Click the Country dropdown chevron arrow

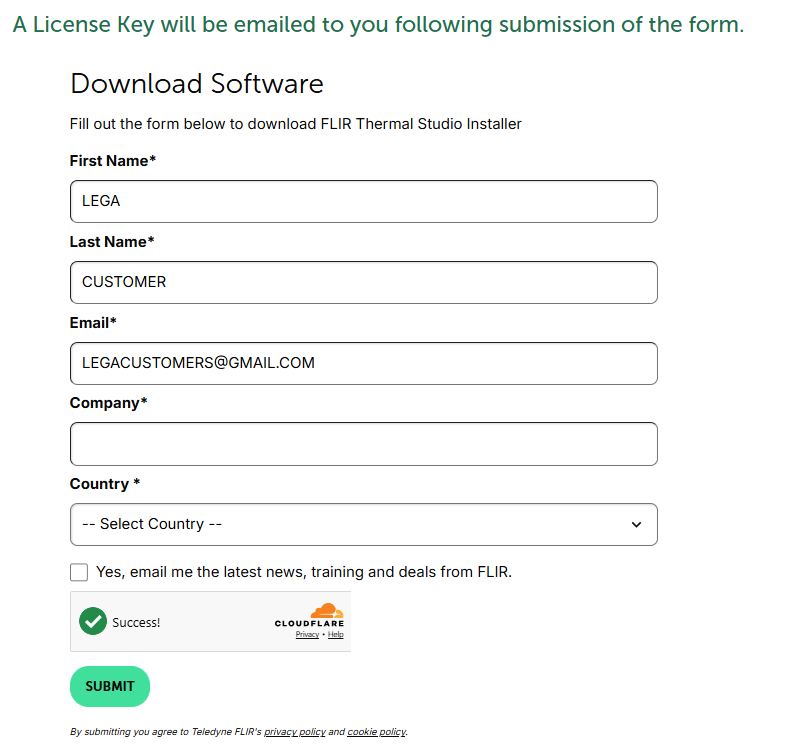636,525
